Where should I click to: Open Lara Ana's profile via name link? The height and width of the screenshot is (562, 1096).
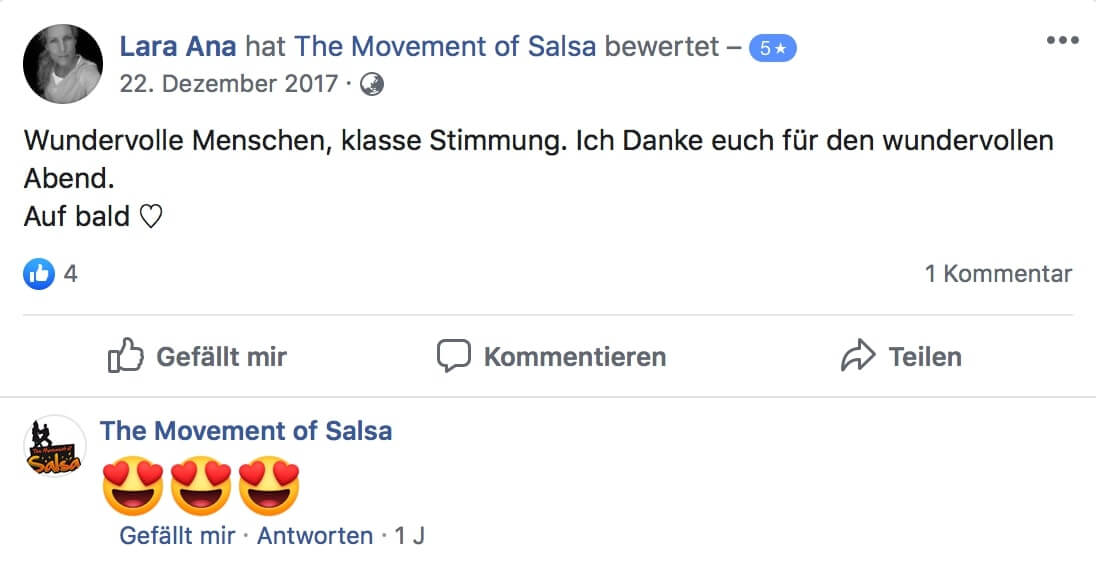pos(178,47)
